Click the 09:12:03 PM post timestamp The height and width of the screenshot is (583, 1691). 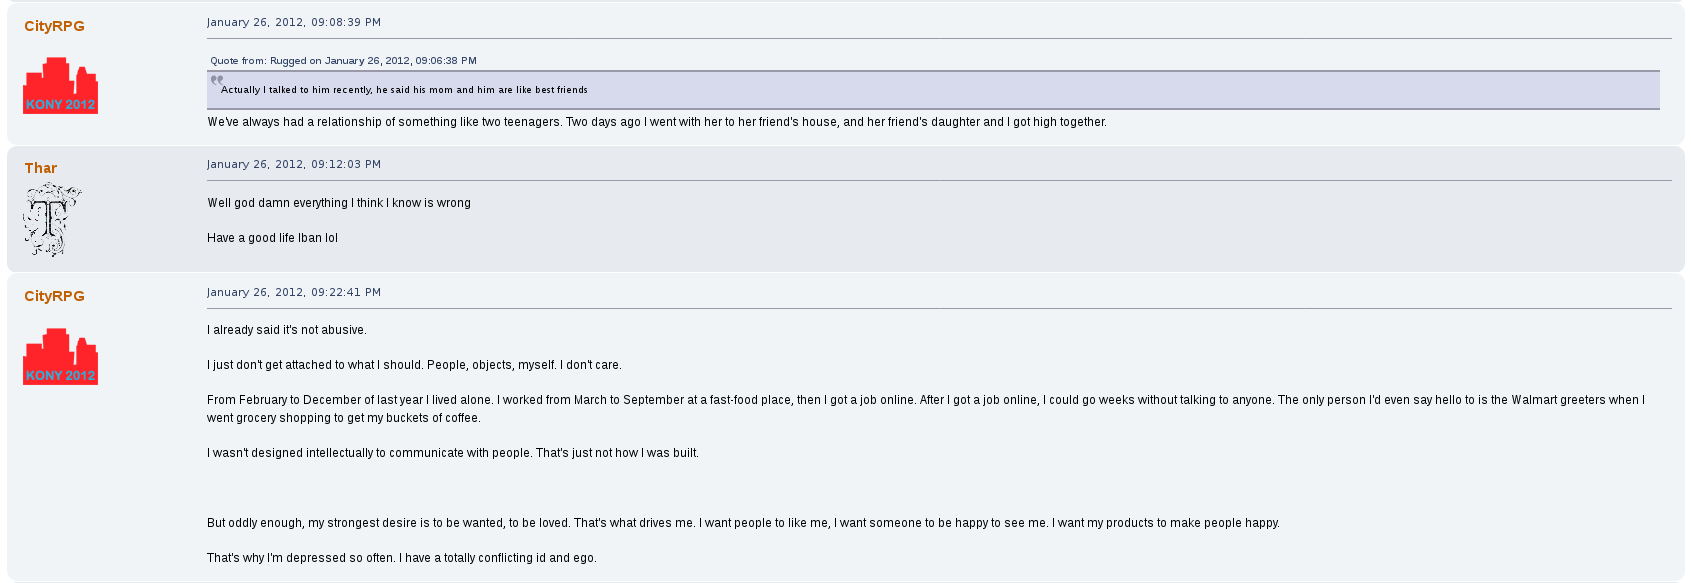294,164
